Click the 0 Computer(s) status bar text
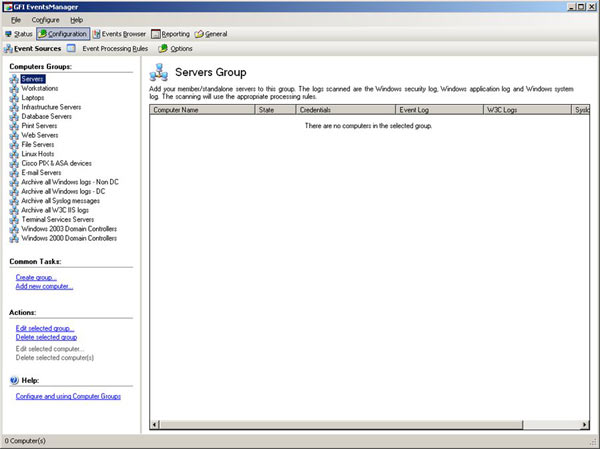 click(x=25, y=441)
